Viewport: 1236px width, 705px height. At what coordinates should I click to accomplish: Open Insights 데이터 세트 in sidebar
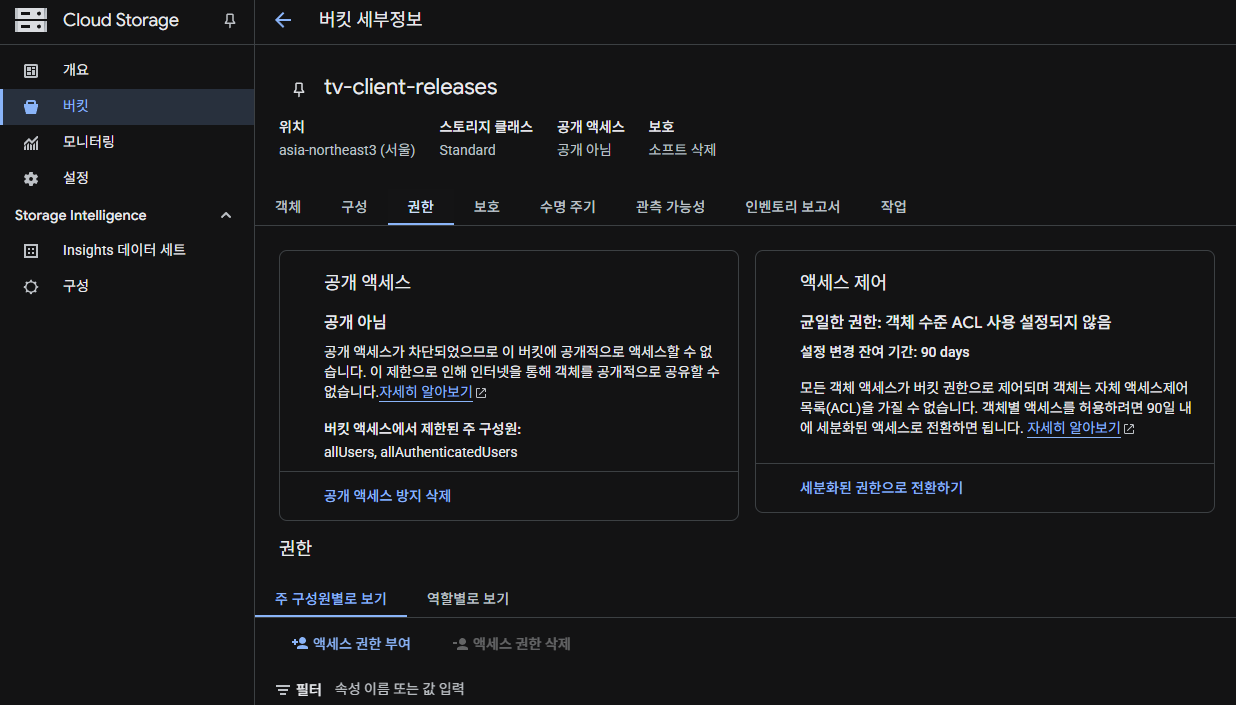tap(127, 250)
